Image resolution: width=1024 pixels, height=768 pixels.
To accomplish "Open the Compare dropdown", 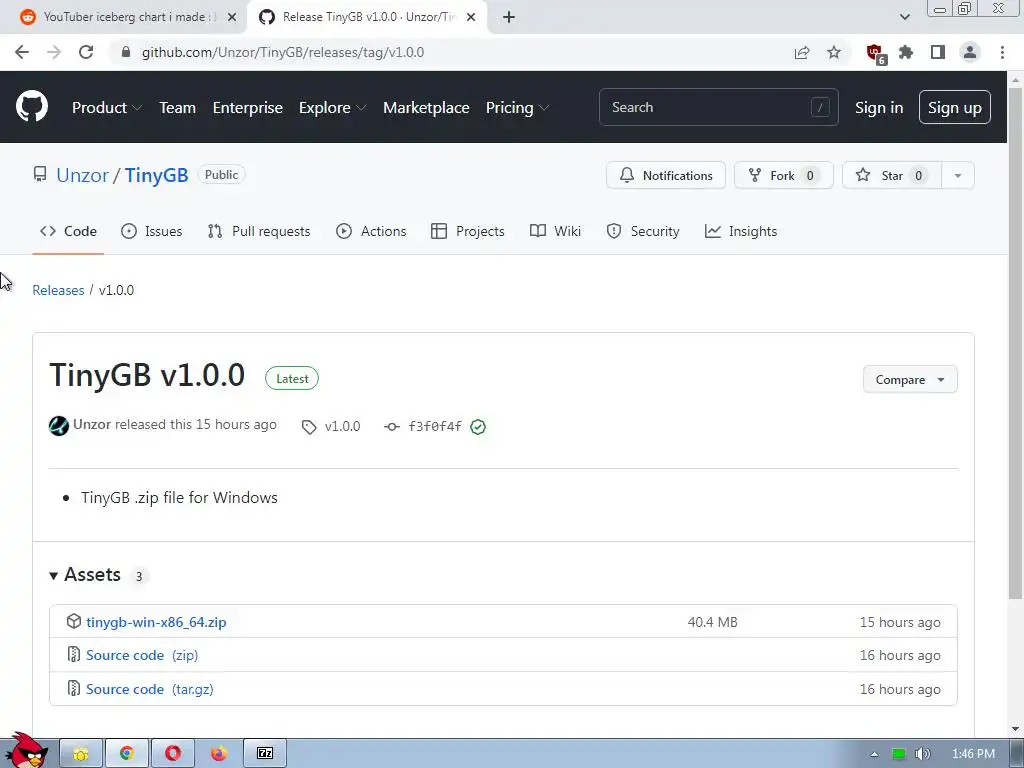I will pos(910,379).
